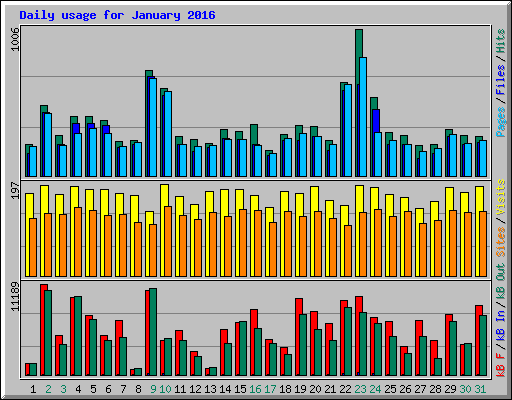
Task: Click the cyan Pages bar for day 9
Action: [153, 127]
